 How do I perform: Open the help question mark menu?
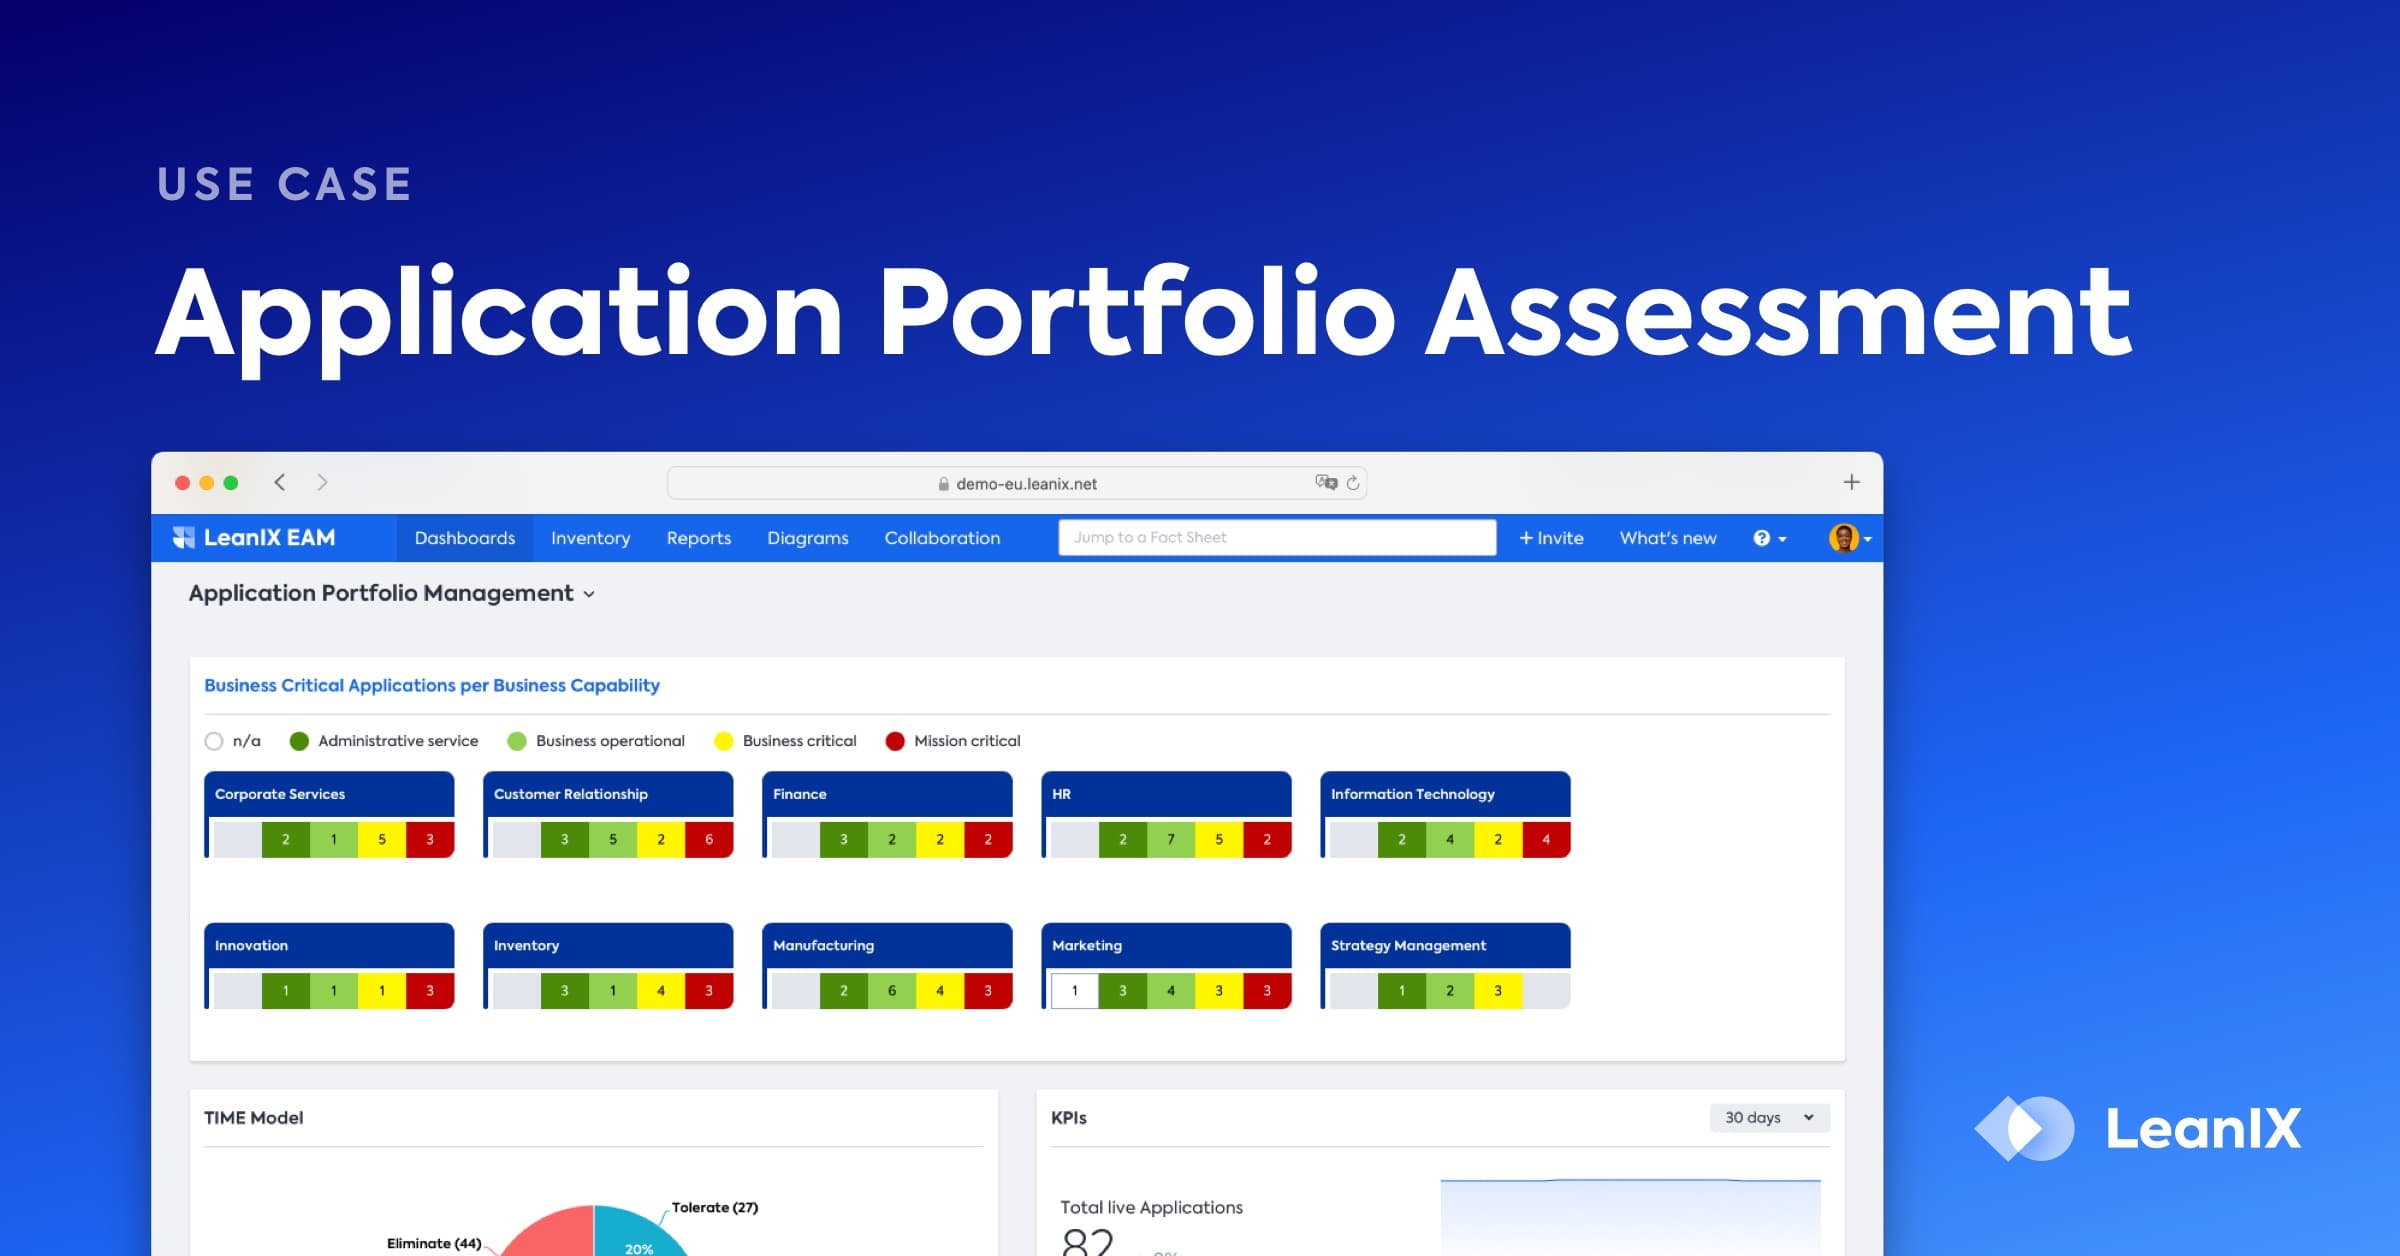[x=1764, y=537]
